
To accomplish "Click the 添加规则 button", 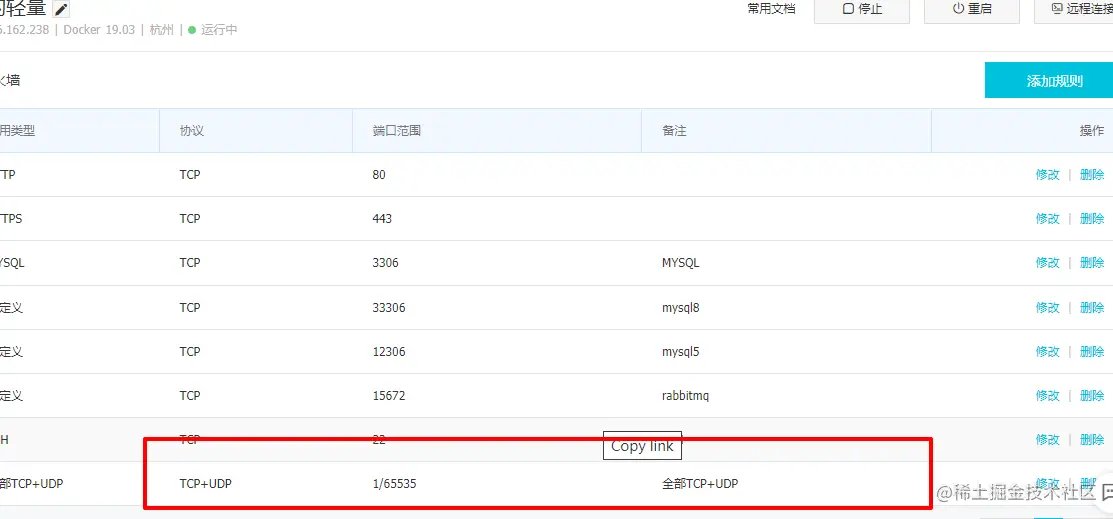I will [1048, 80].
